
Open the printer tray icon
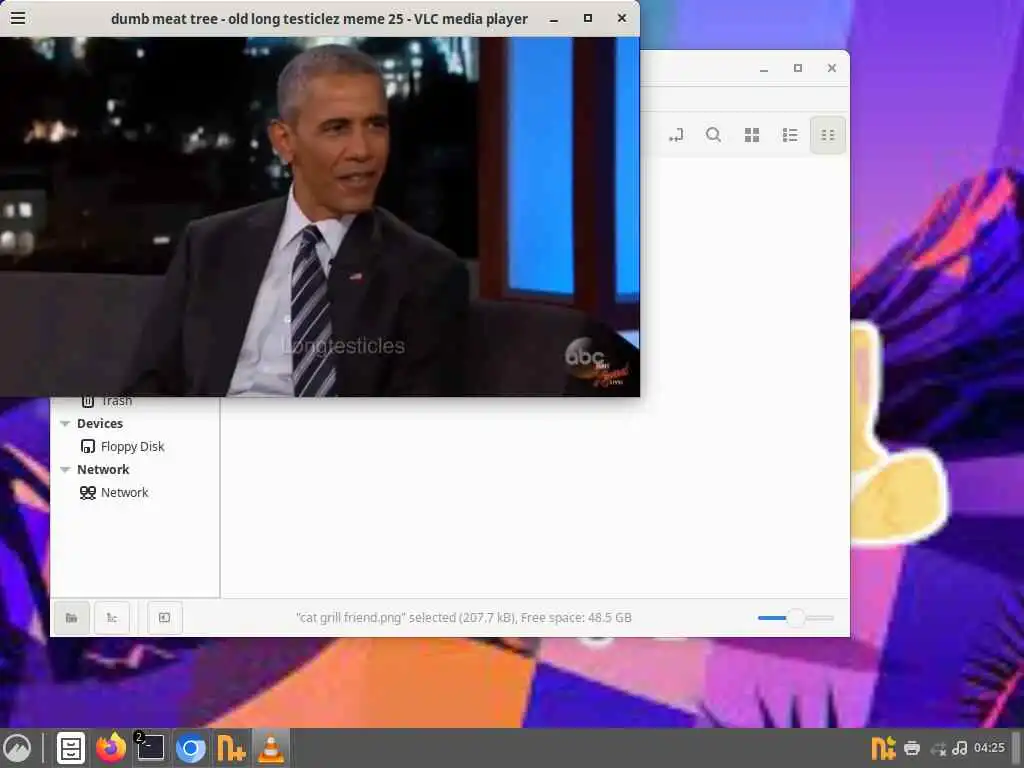pos(912,748)
